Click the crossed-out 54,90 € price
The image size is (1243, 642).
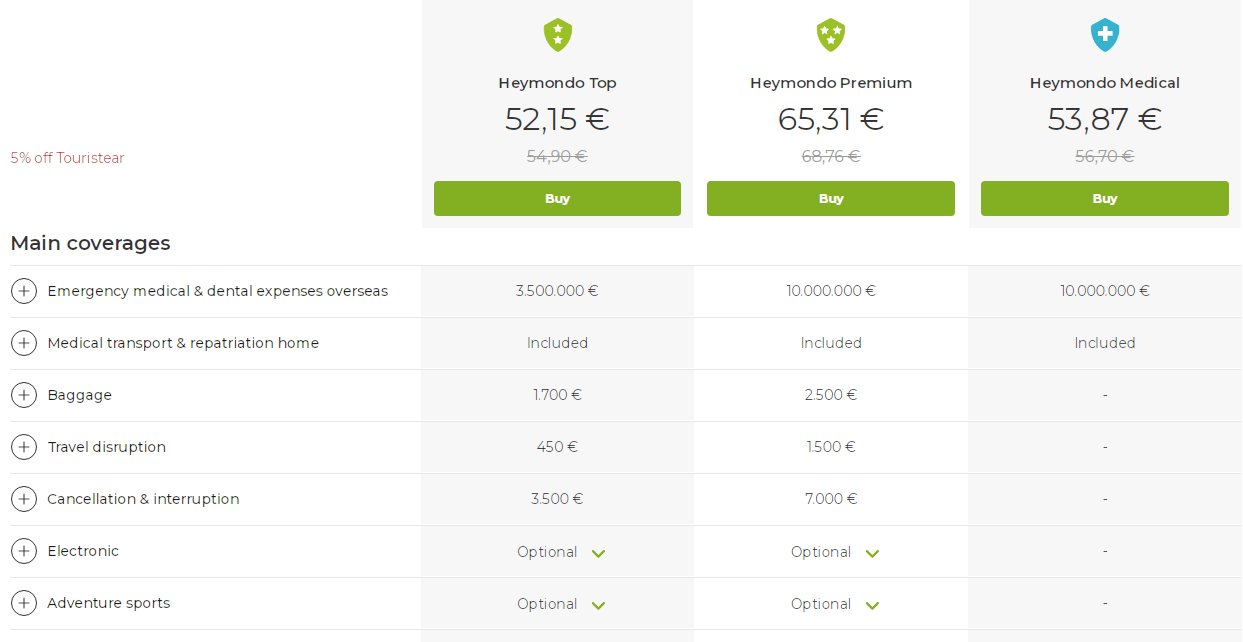point(557,156)
